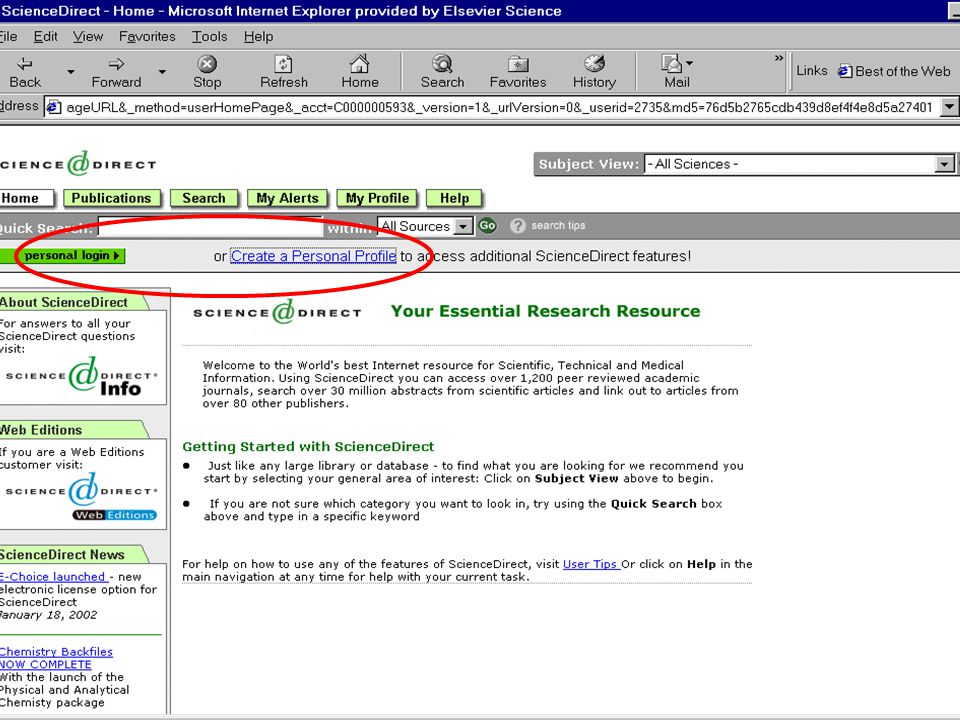Open the All Sources dropdown
960x720 pixels.
(x=424, y=227)
